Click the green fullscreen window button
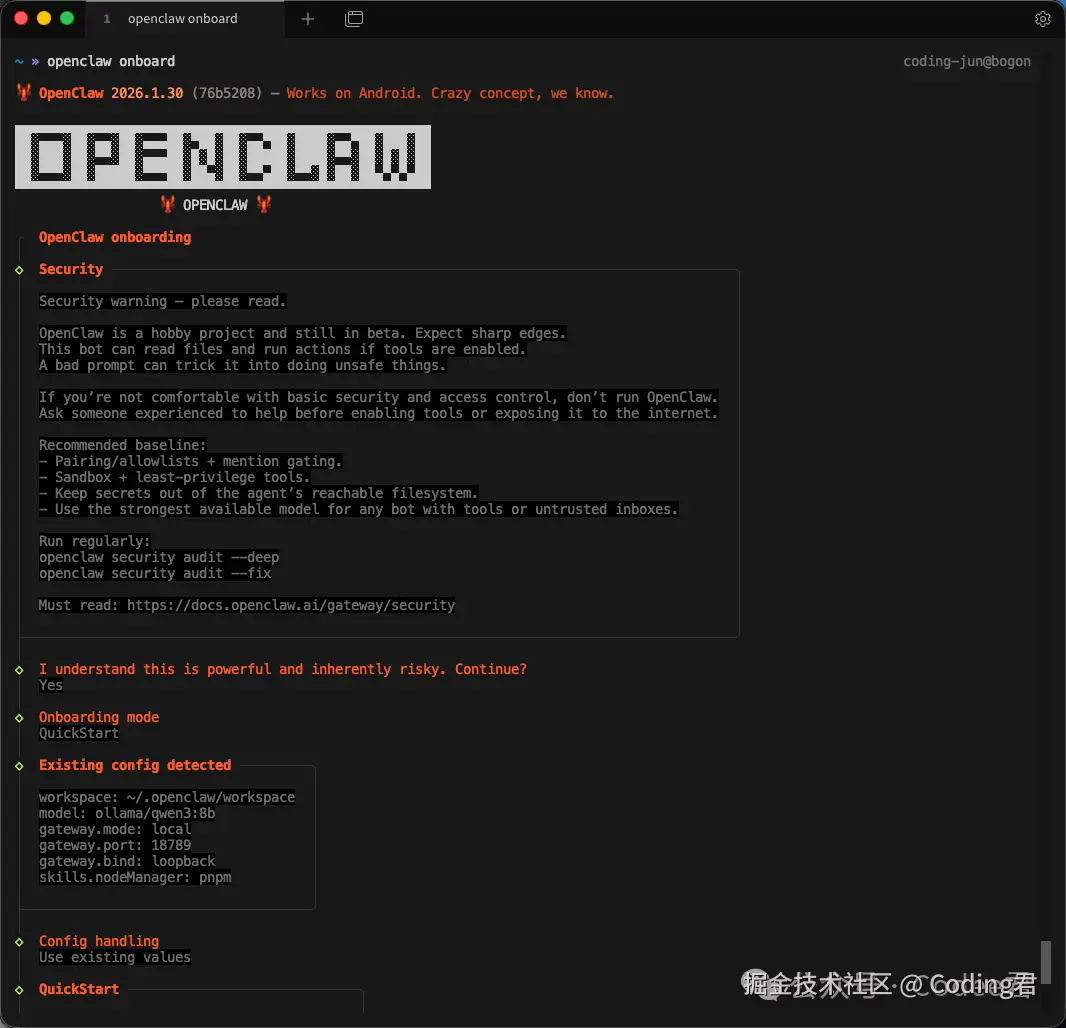The height and width of the screenshot is (1028, 1066). 67,18
